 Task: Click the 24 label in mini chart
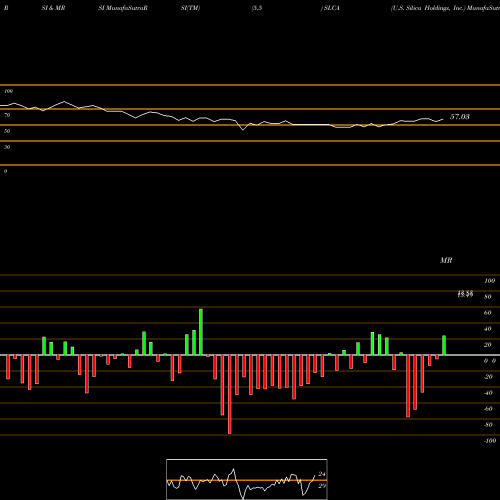[322, 474]
